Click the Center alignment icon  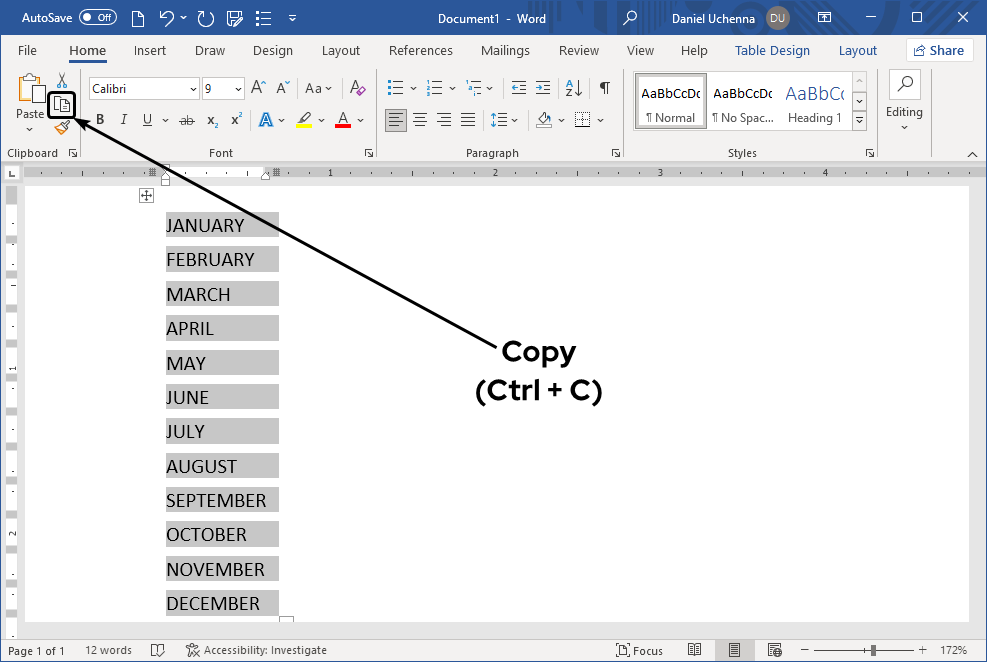pos(420,120)
